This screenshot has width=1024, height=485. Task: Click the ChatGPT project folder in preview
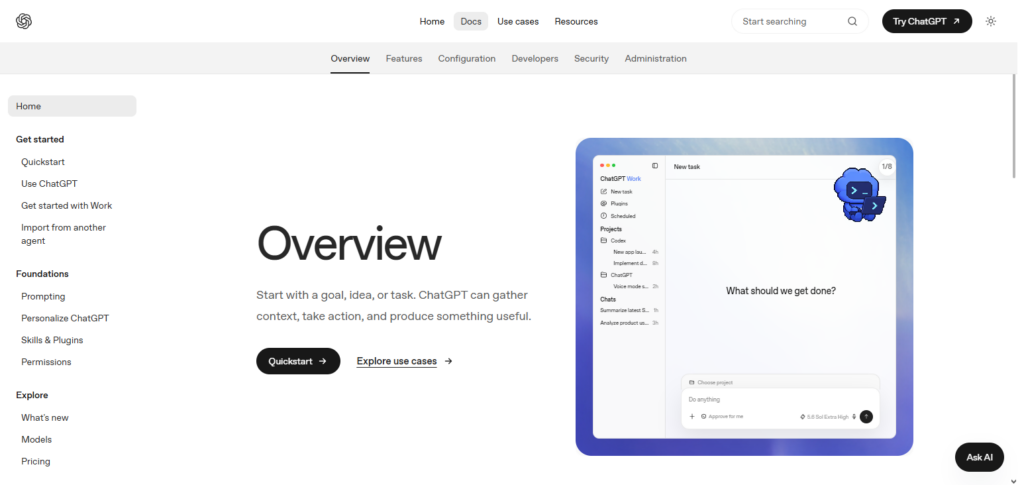616,275
